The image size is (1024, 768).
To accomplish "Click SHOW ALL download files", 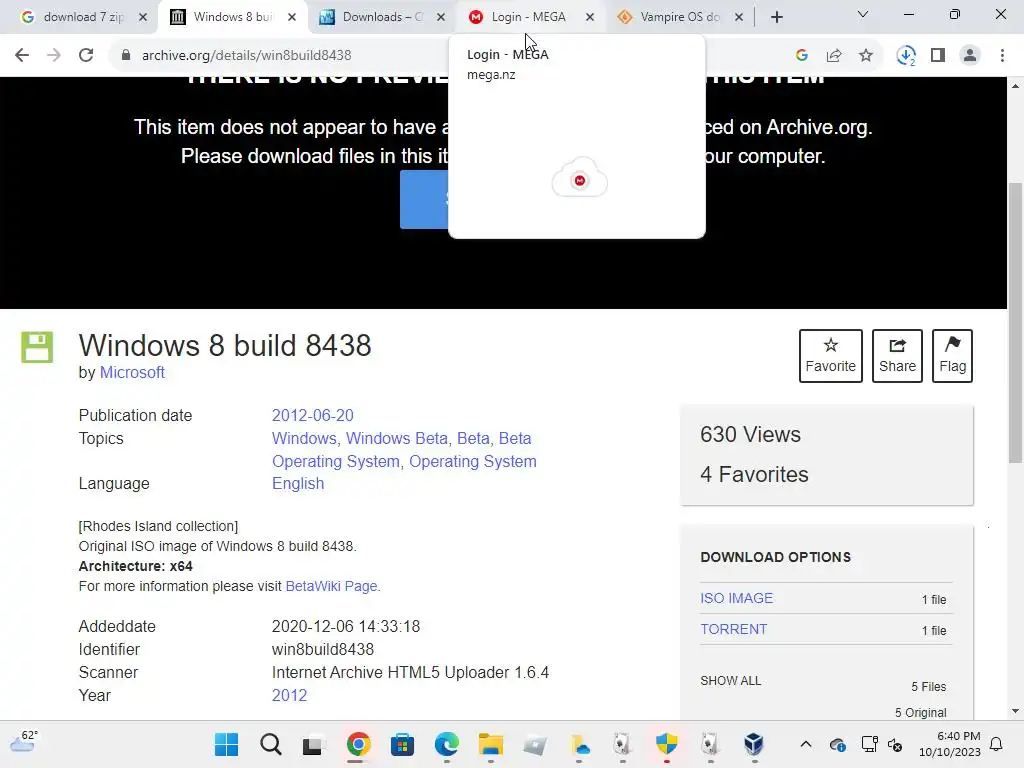I will 730,680.
